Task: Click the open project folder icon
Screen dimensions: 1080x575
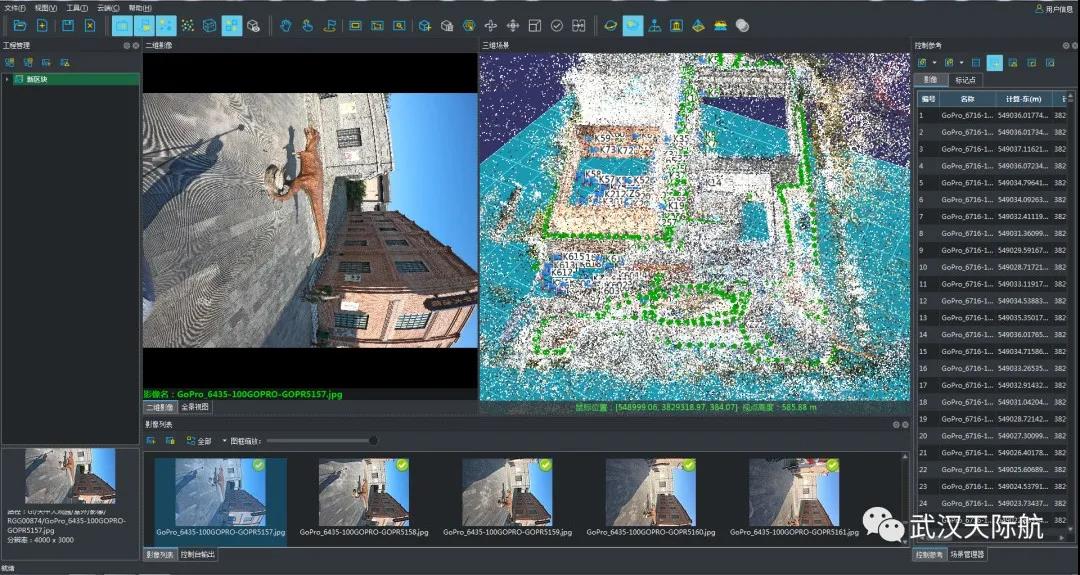Action: 20,25
